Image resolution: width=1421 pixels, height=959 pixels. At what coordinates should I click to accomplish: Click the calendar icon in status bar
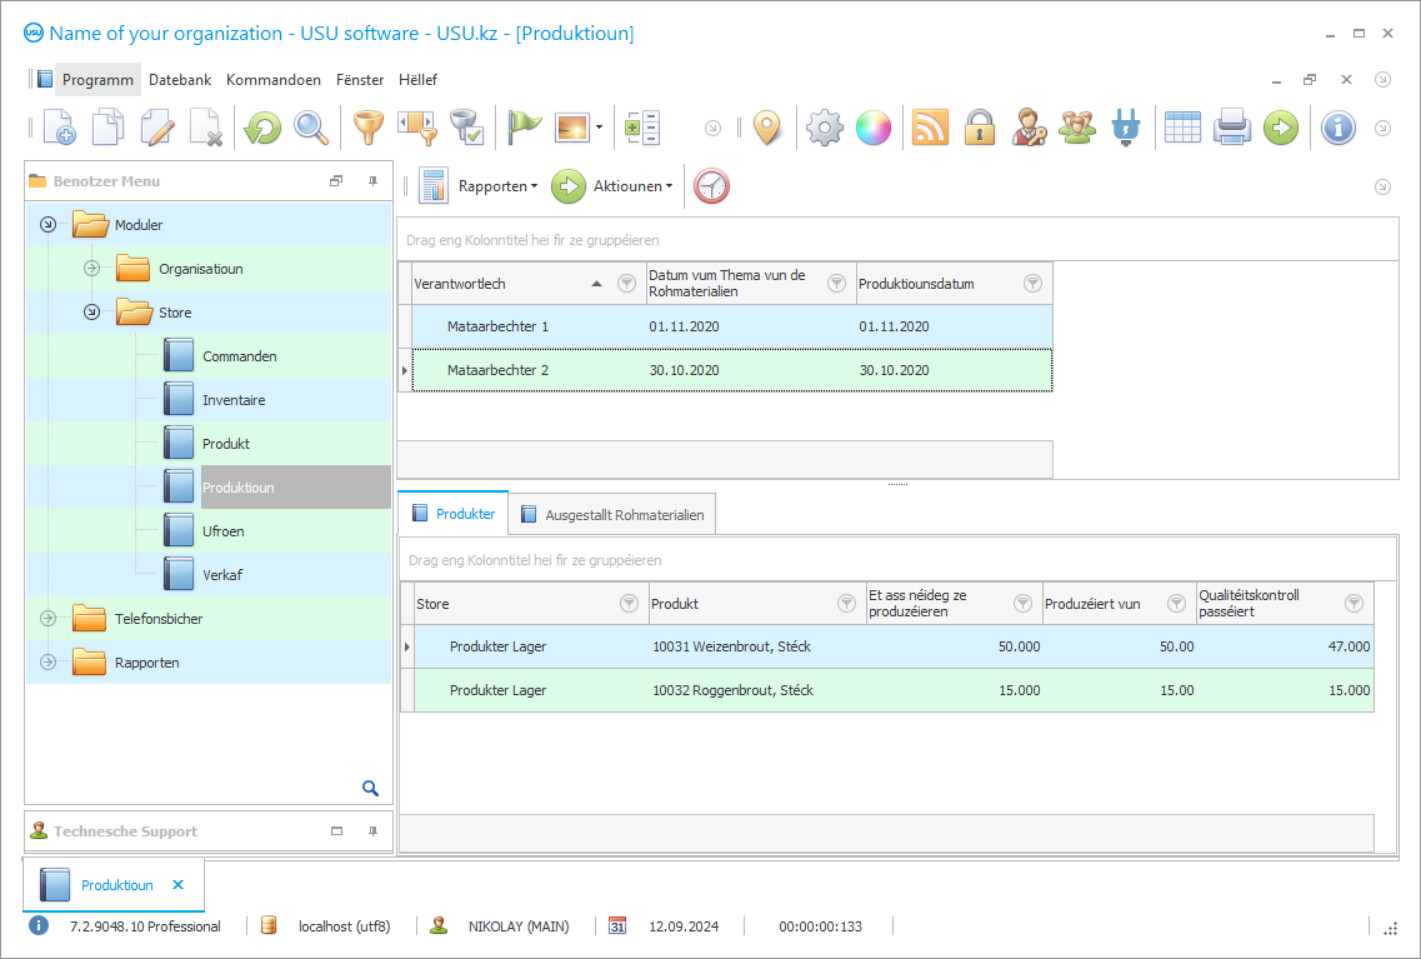tap(617, 926)
